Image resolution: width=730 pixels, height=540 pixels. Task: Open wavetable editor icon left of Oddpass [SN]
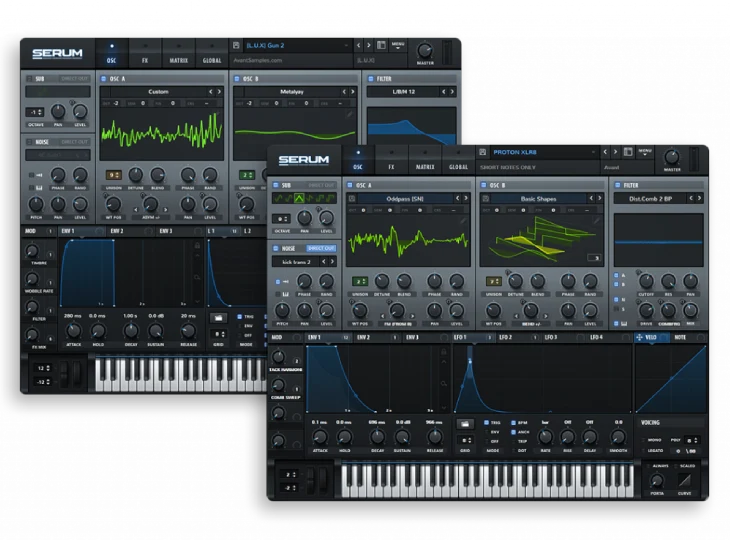tap(352, 198)
